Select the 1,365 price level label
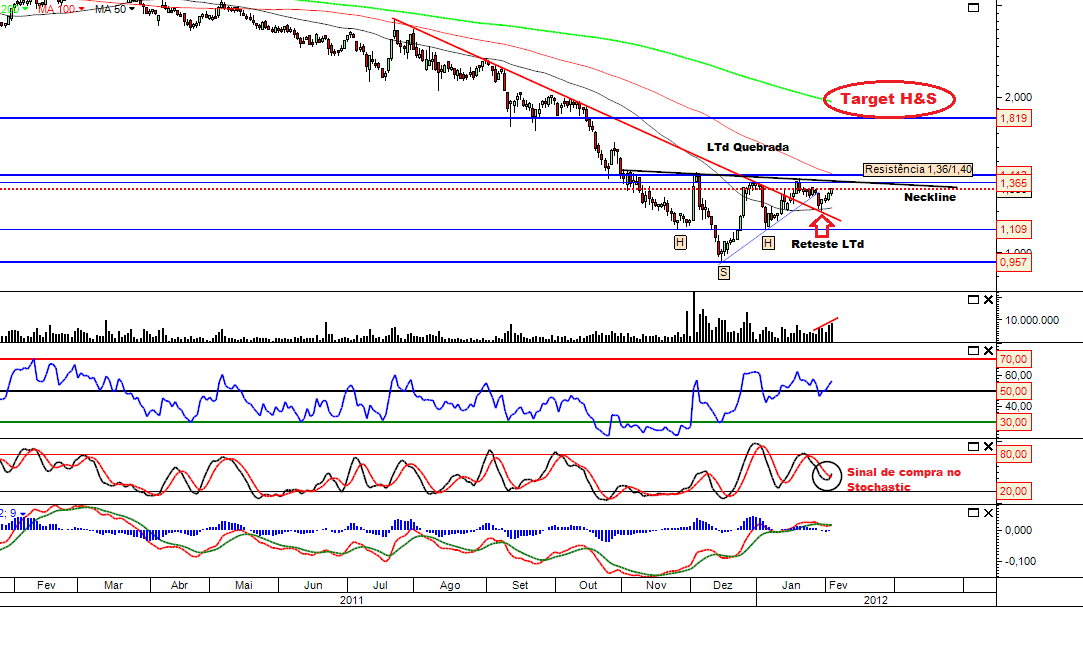This screenshot has width=1083, height=656. click(x=1014, y=183)
